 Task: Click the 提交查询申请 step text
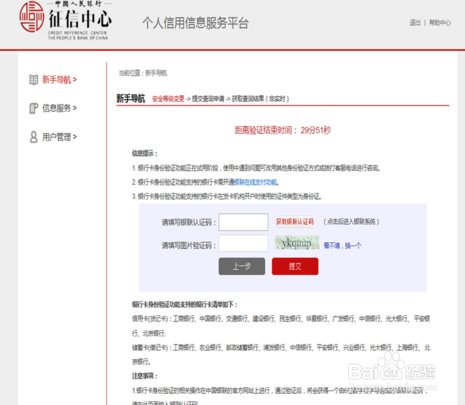point(208,99)
